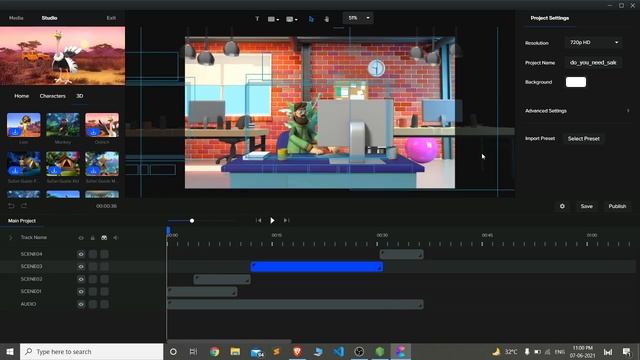Image resolution: width=640 pixels, height=360 pixels.
Task: Activate the hand pan tool
Action: (x=327, y=19)
